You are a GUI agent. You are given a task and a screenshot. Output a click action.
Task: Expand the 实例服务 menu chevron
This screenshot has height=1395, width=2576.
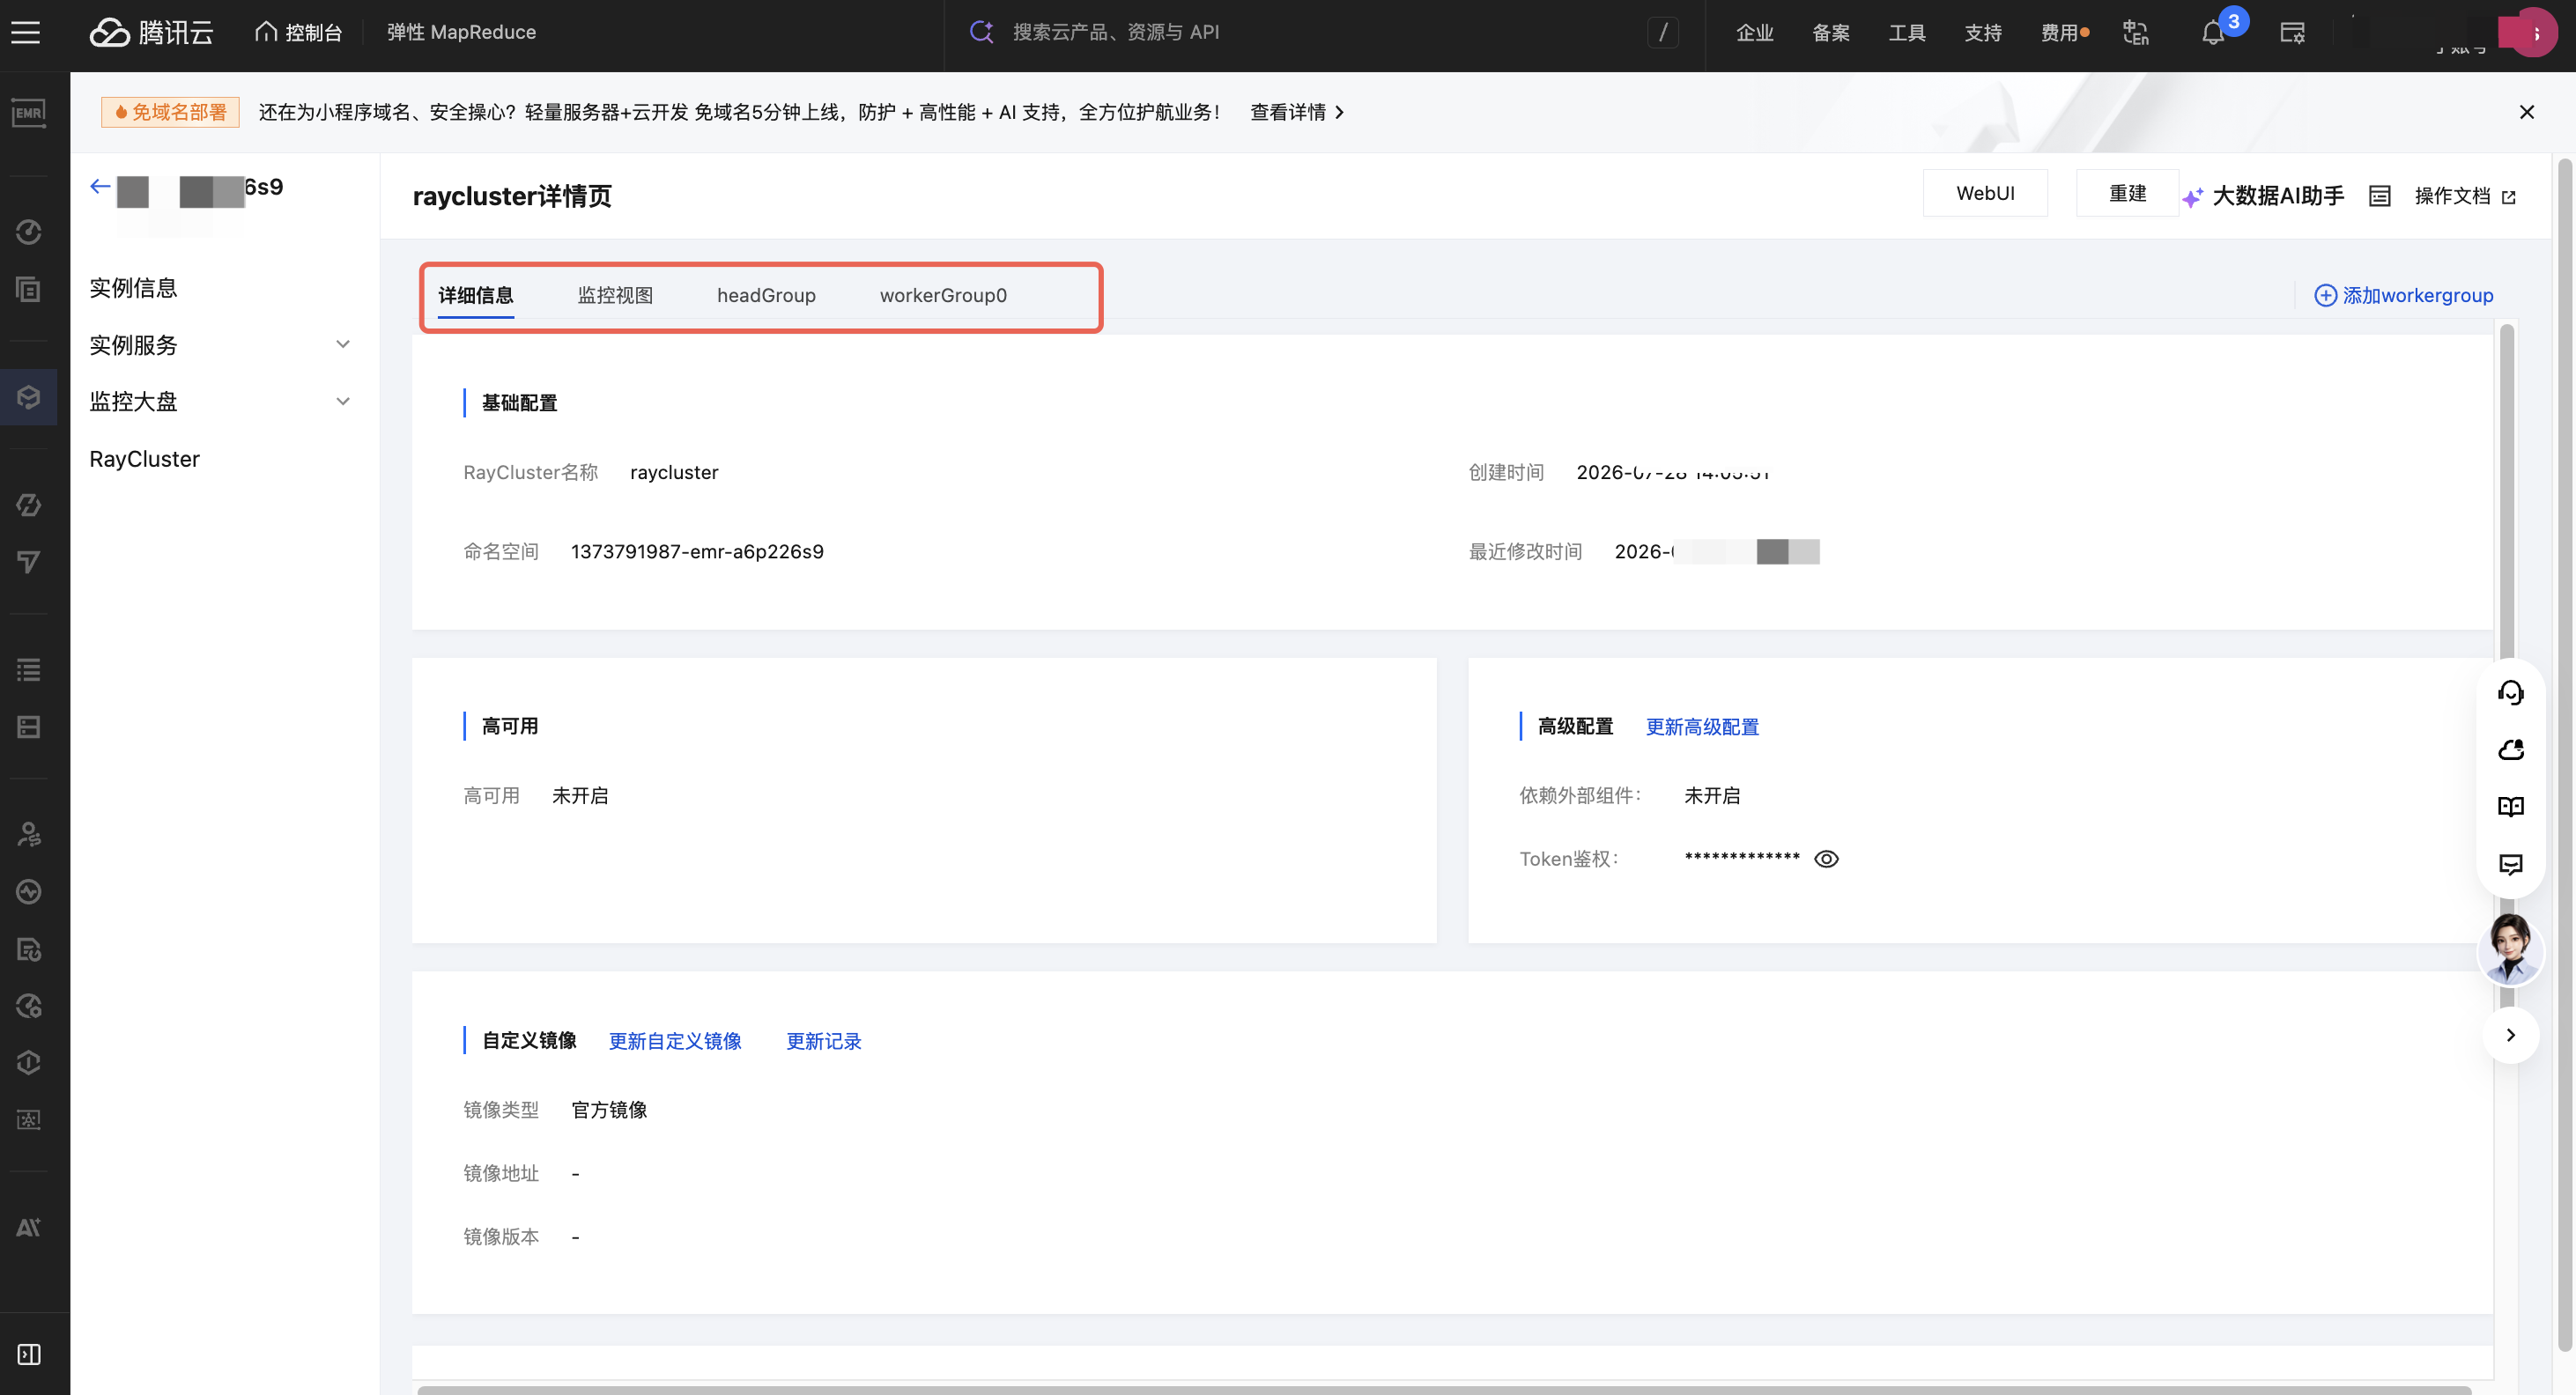343,345
